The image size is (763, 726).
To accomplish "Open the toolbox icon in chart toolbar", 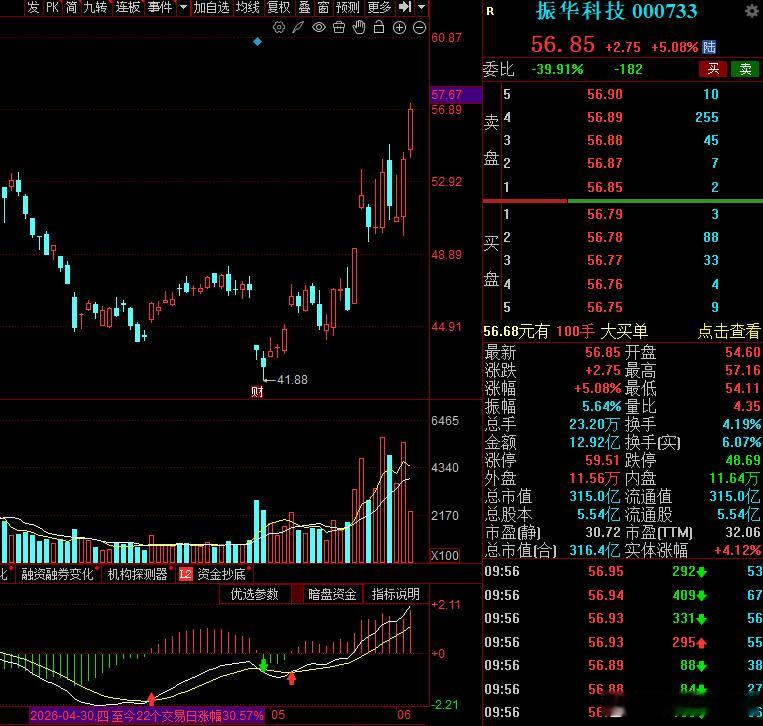I will [x=339, y=27].
